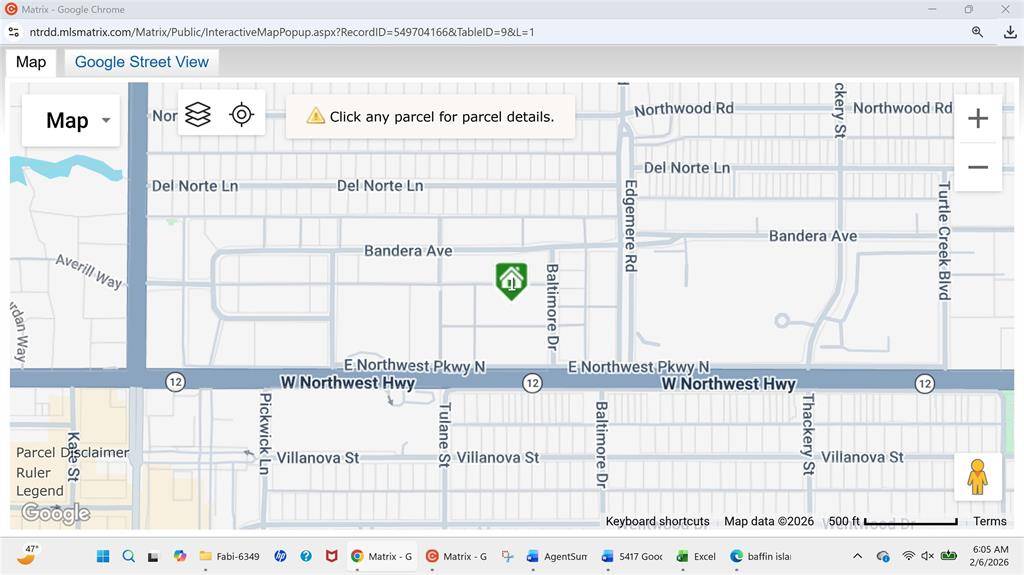1024x575 pixels.
Task: Click the locate/crosshair target icon
Action: click(241, 115)
